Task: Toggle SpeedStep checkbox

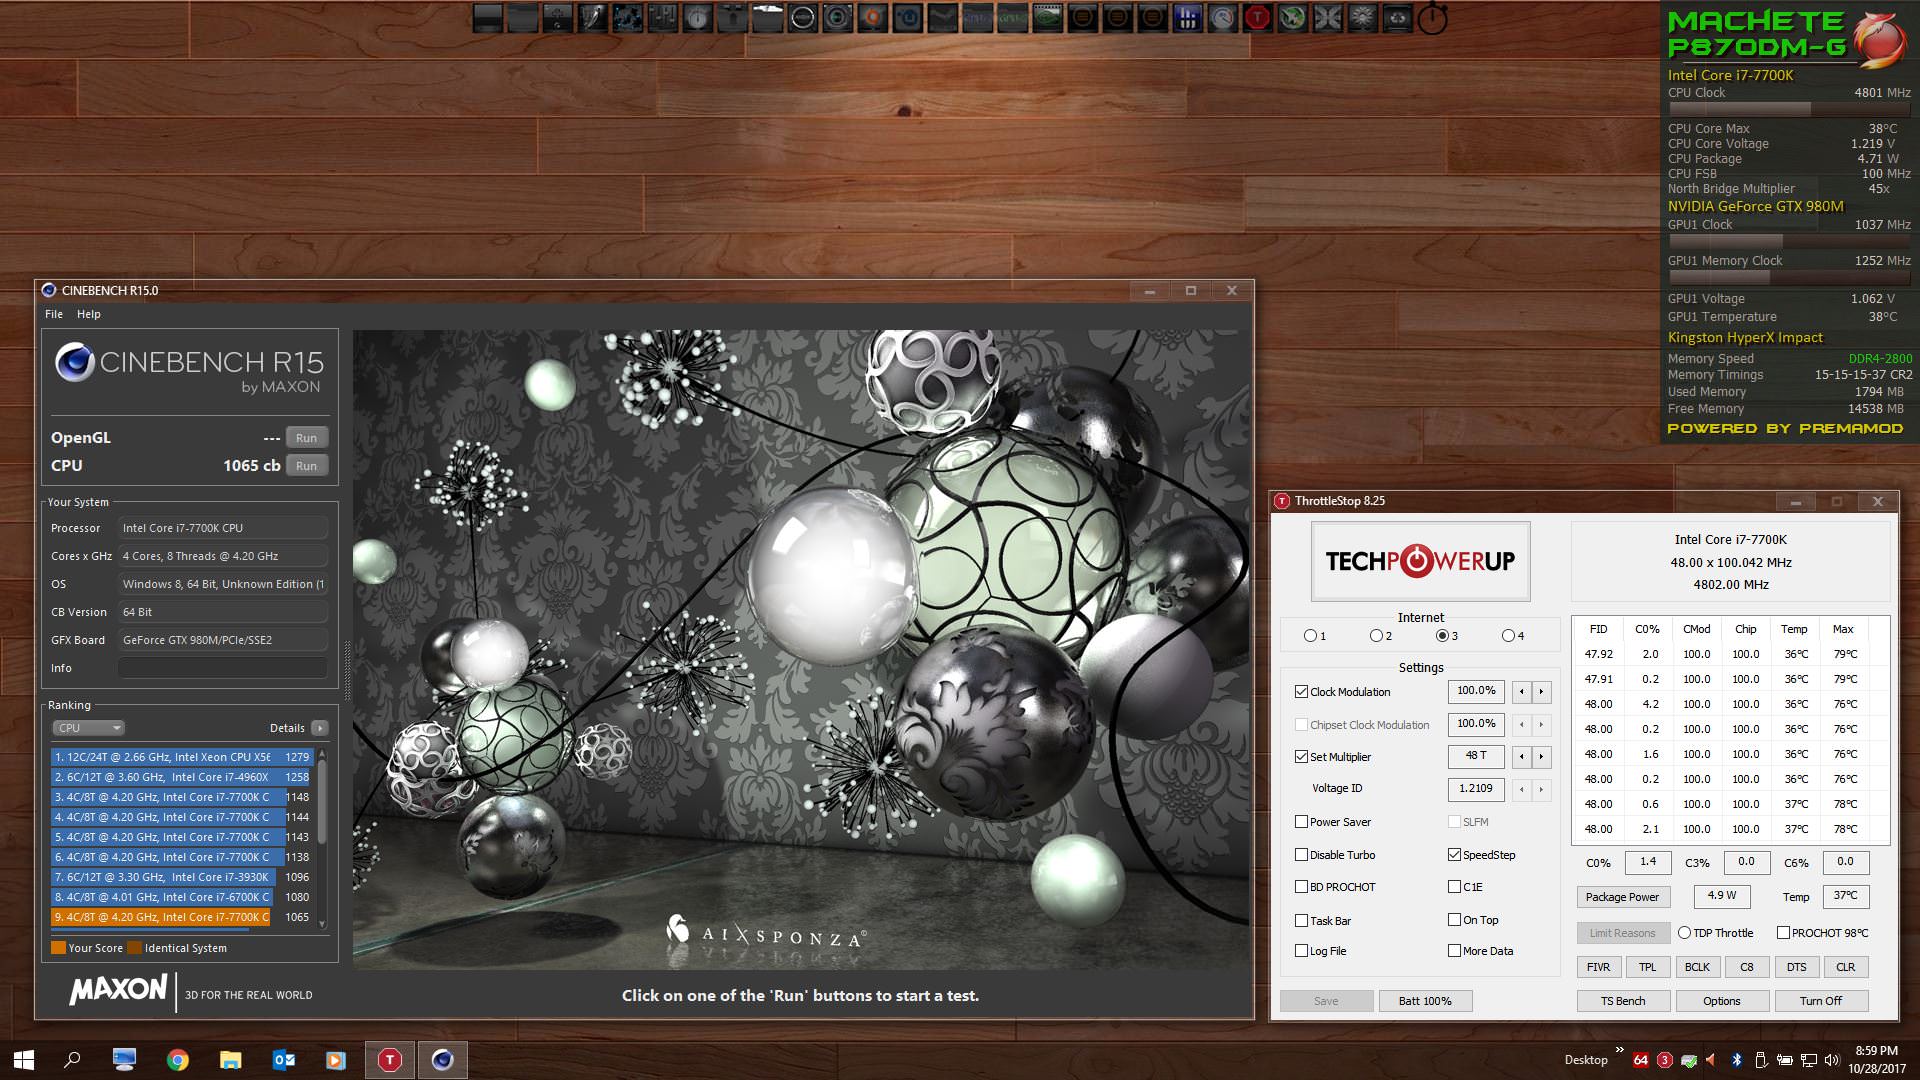Action: coord(1454,855)
